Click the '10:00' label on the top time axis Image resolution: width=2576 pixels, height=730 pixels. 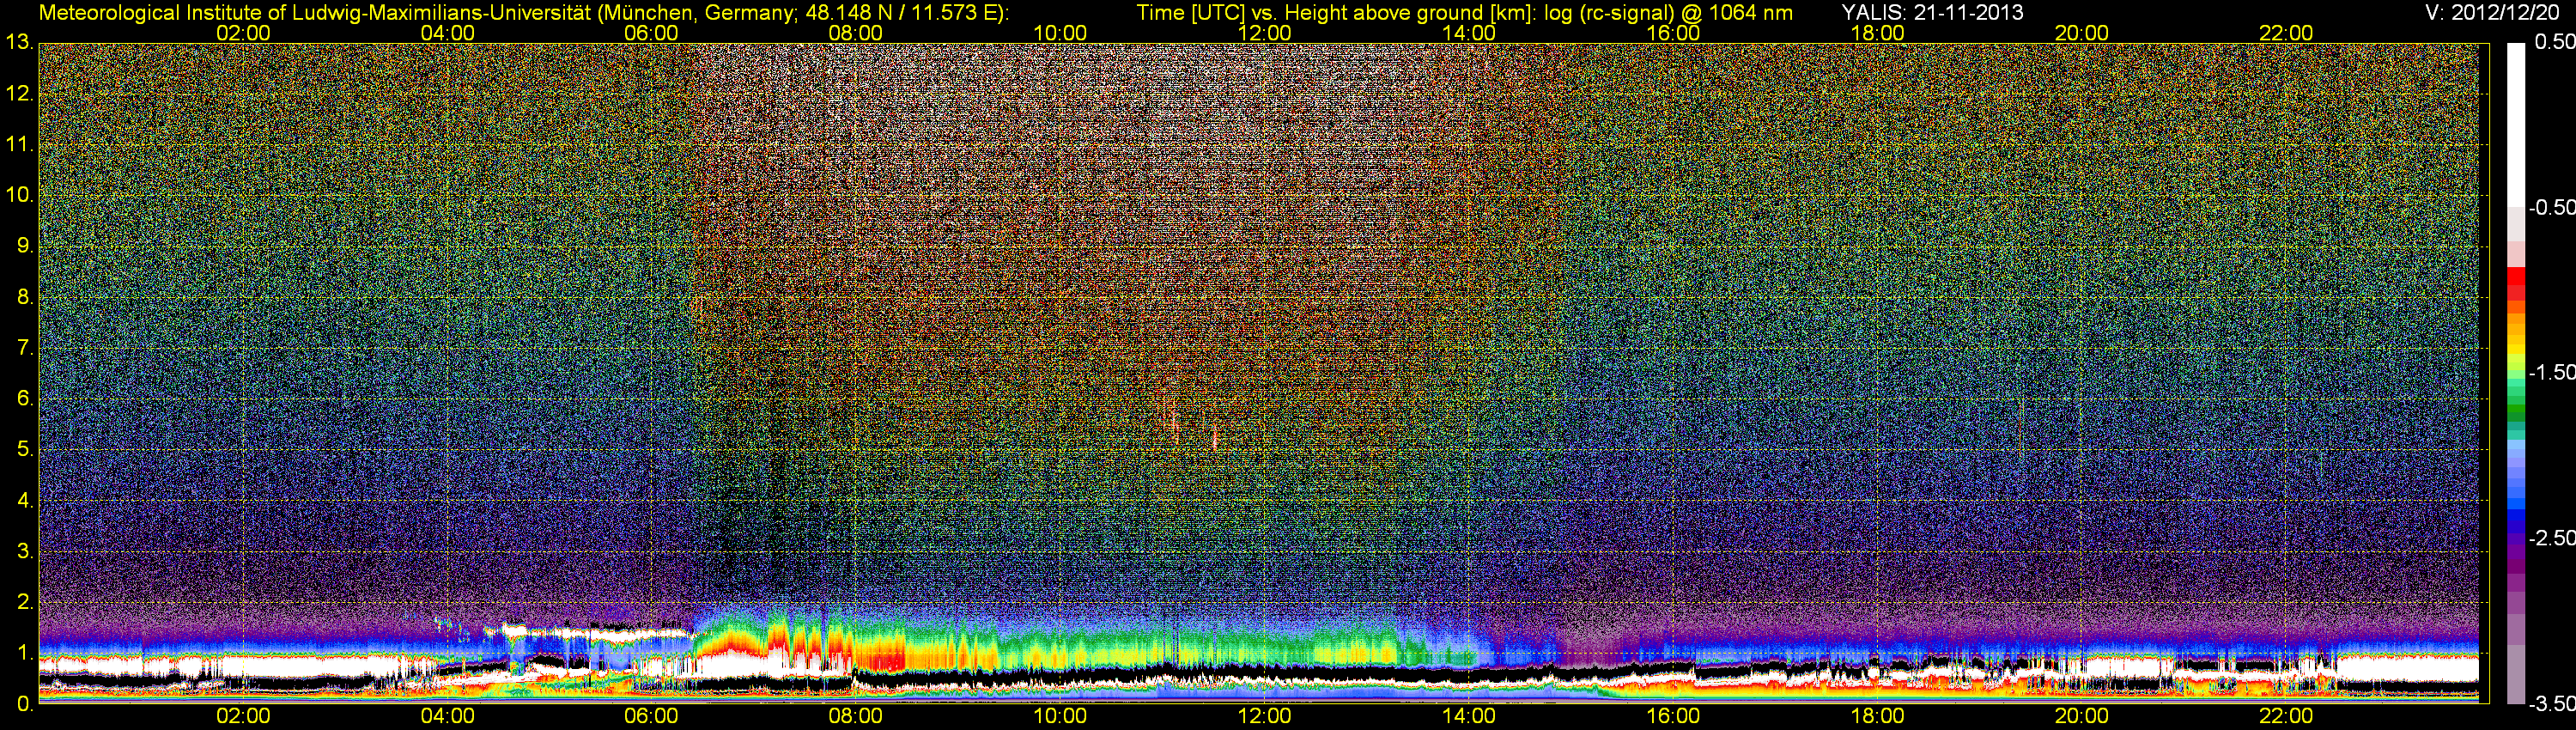point(1060,33)
